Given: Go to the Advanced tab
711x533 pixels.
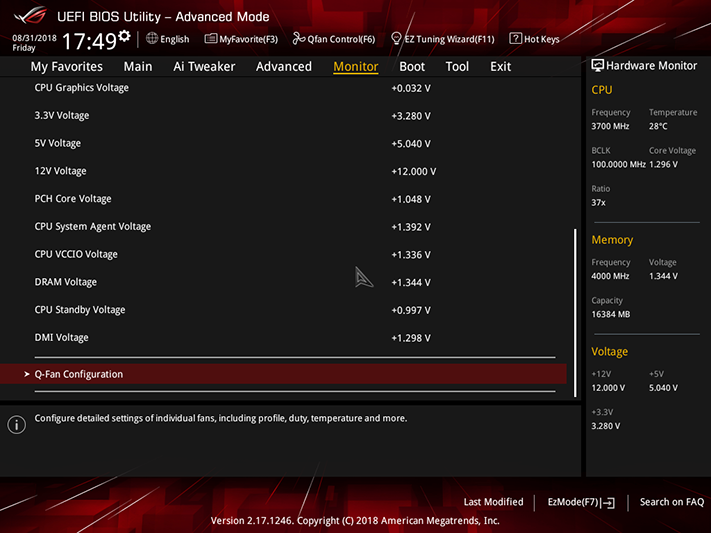Looking at the screenshot, I should tap(284, 66).
